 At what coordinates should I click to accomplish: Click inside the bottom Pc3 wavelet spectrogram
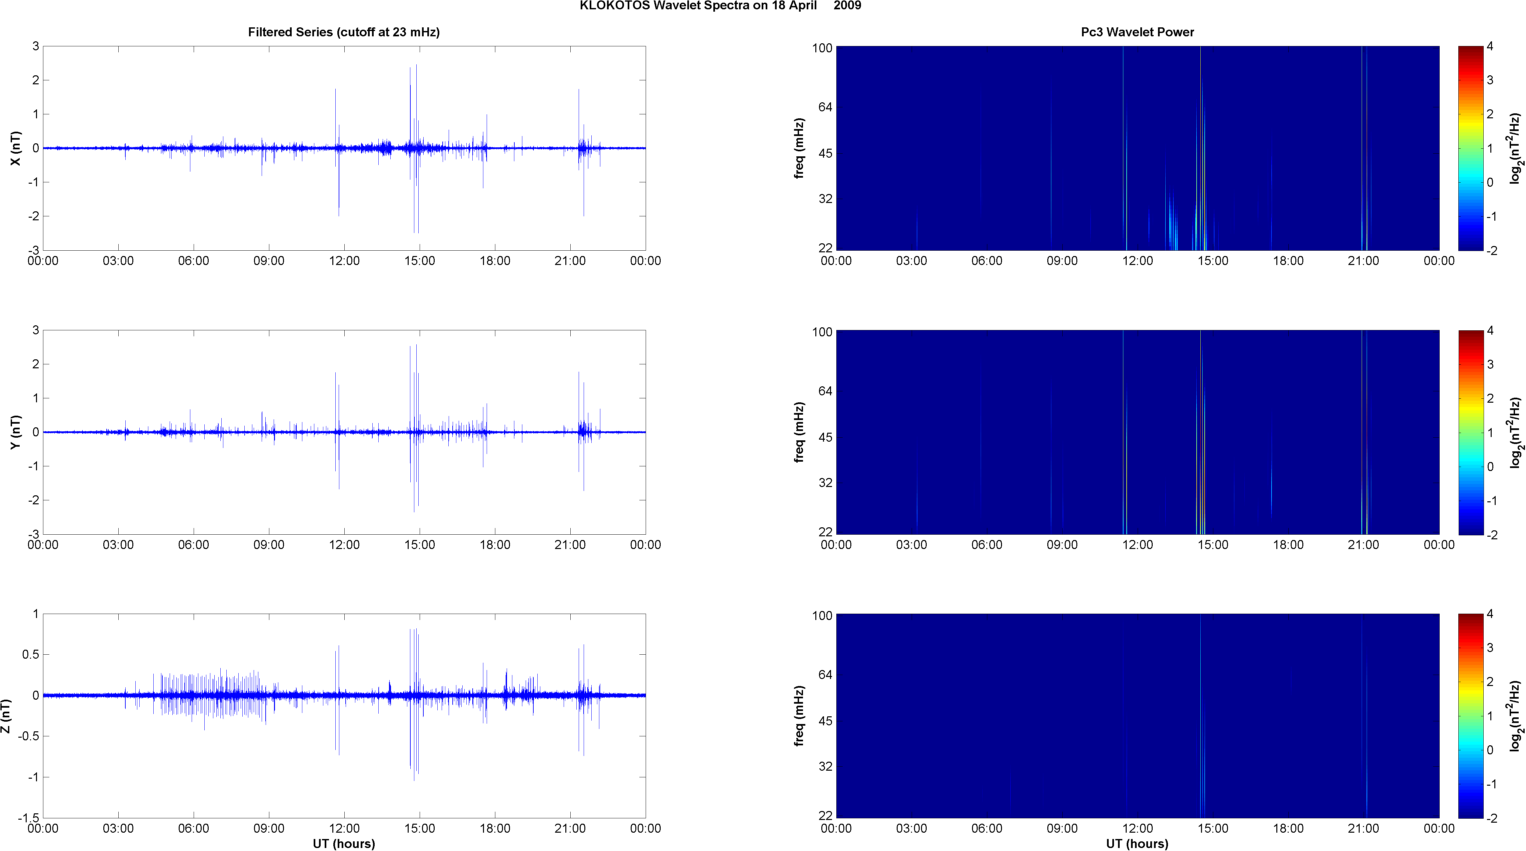click(x=1137, y=716)
